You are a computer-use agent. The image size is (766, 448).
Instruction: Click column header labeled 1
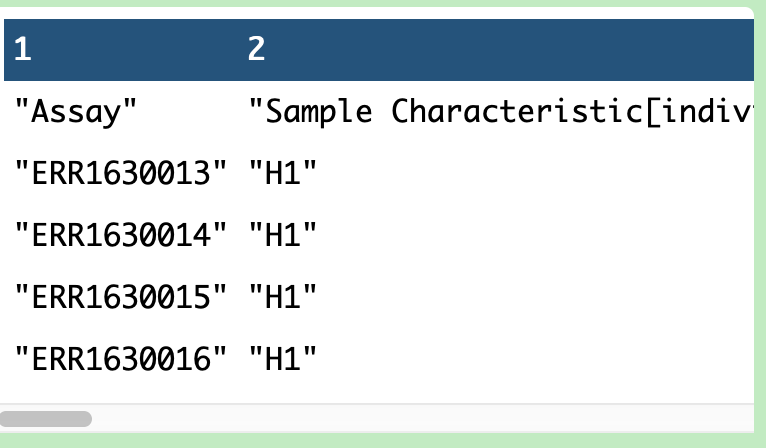tap(22, 49)
